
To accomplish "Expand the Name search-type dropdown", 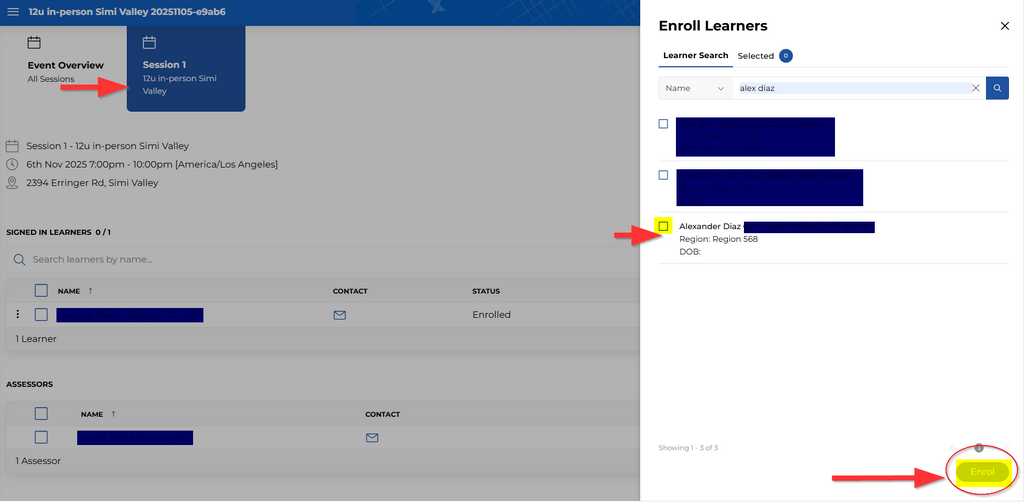I will pyautogui.click(x=695, y=88).
